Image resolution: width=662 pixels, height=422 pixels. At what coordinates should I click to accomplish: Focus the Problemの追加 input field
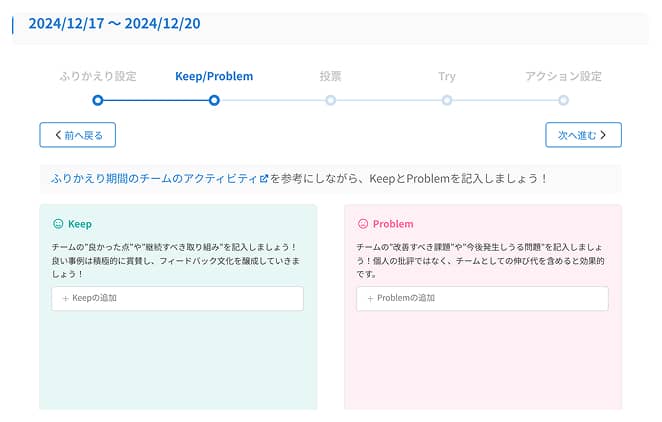click(482, 298)
